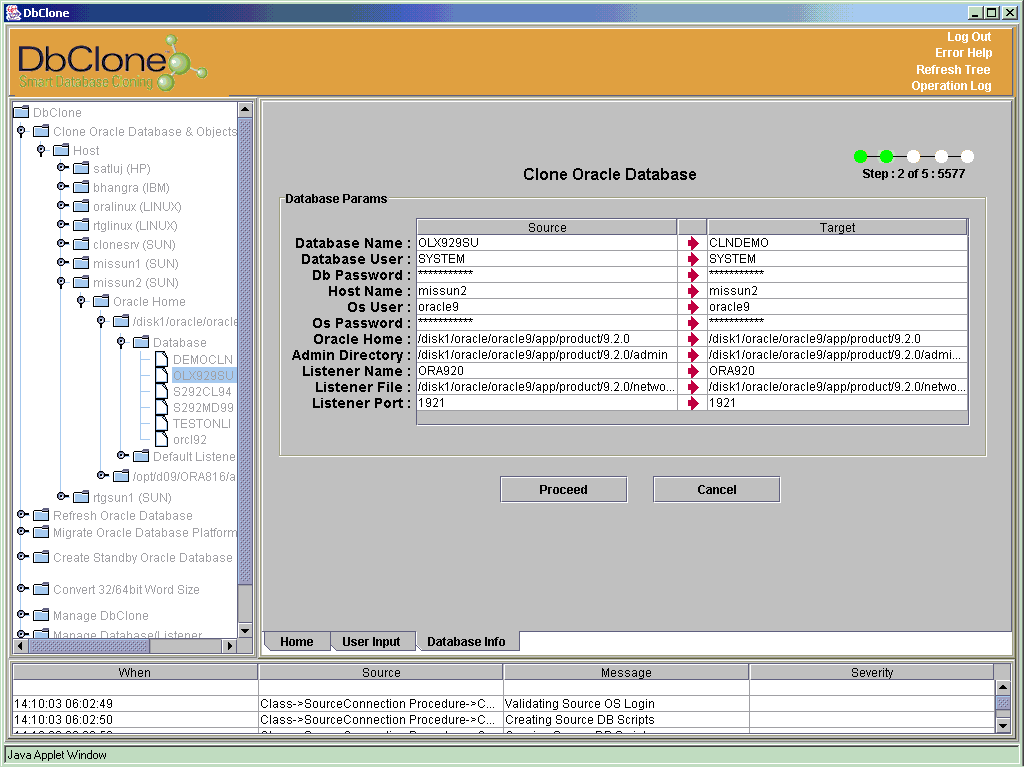The width and height of the screenshot is (1024, 768).
Task: Click the Log Out link
Action: (x=969, y=37)
